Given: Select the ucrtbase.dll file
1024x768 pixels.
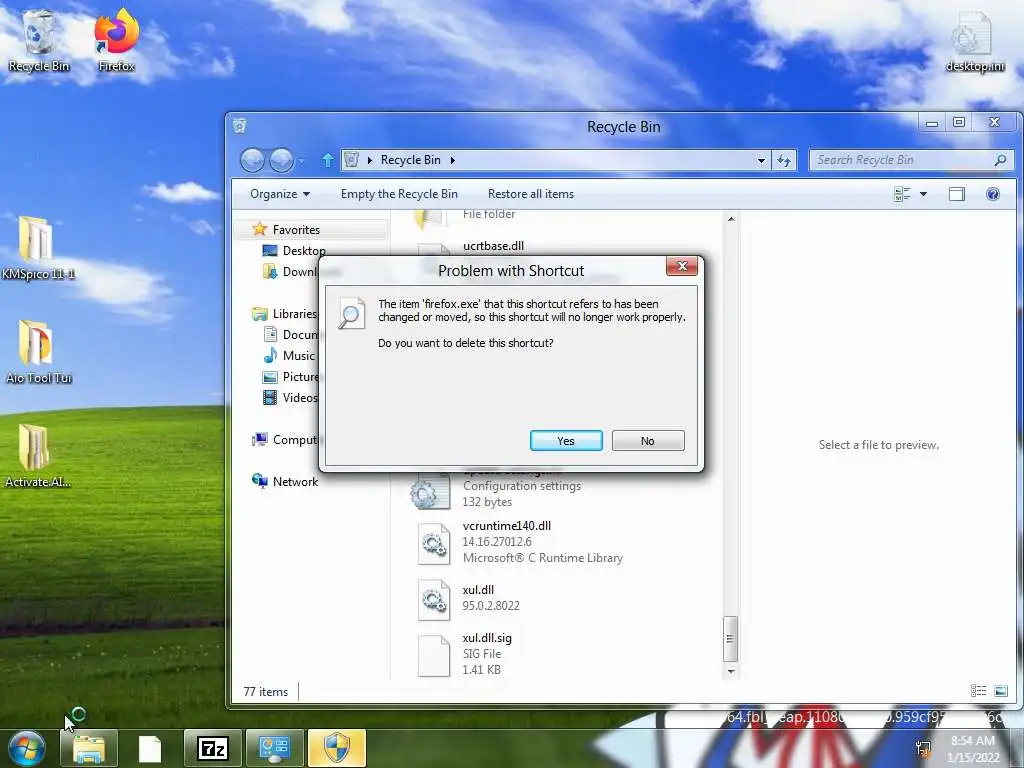Looking at the screenshot, I should [493, 246].
